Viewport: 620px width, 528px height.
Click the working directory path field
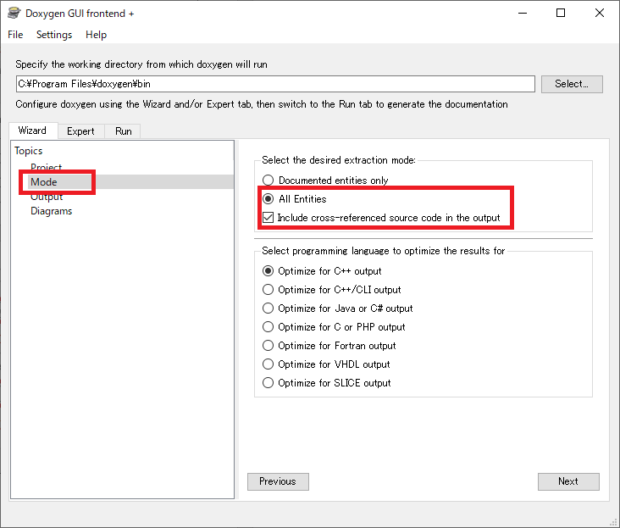[275, 84]
